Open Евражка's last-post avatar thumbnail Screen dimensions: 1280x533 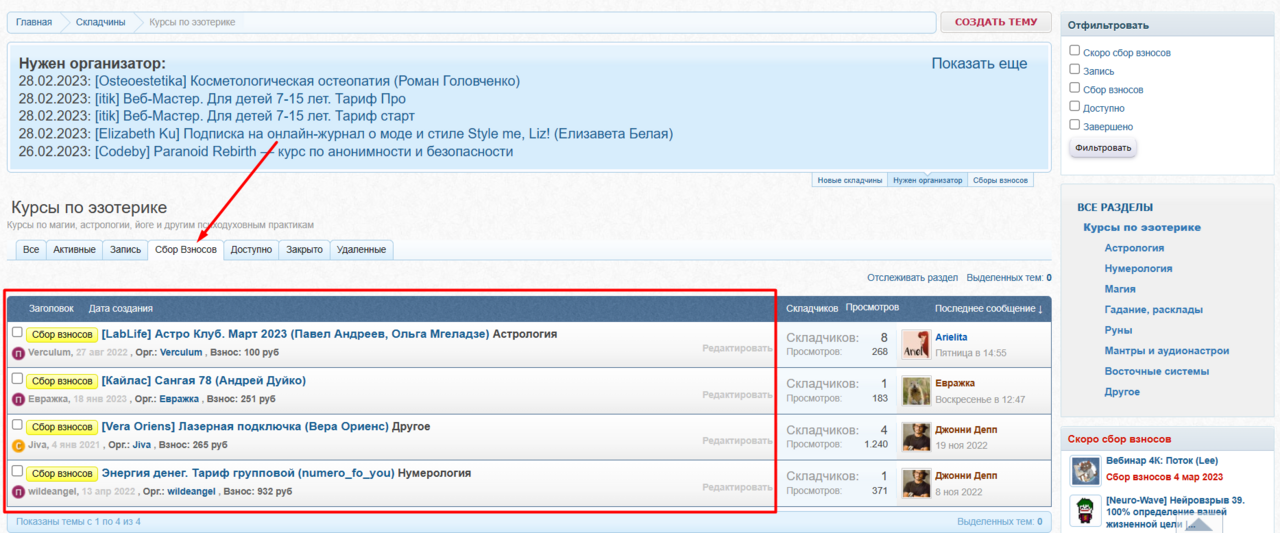click(x=916, y=391)
